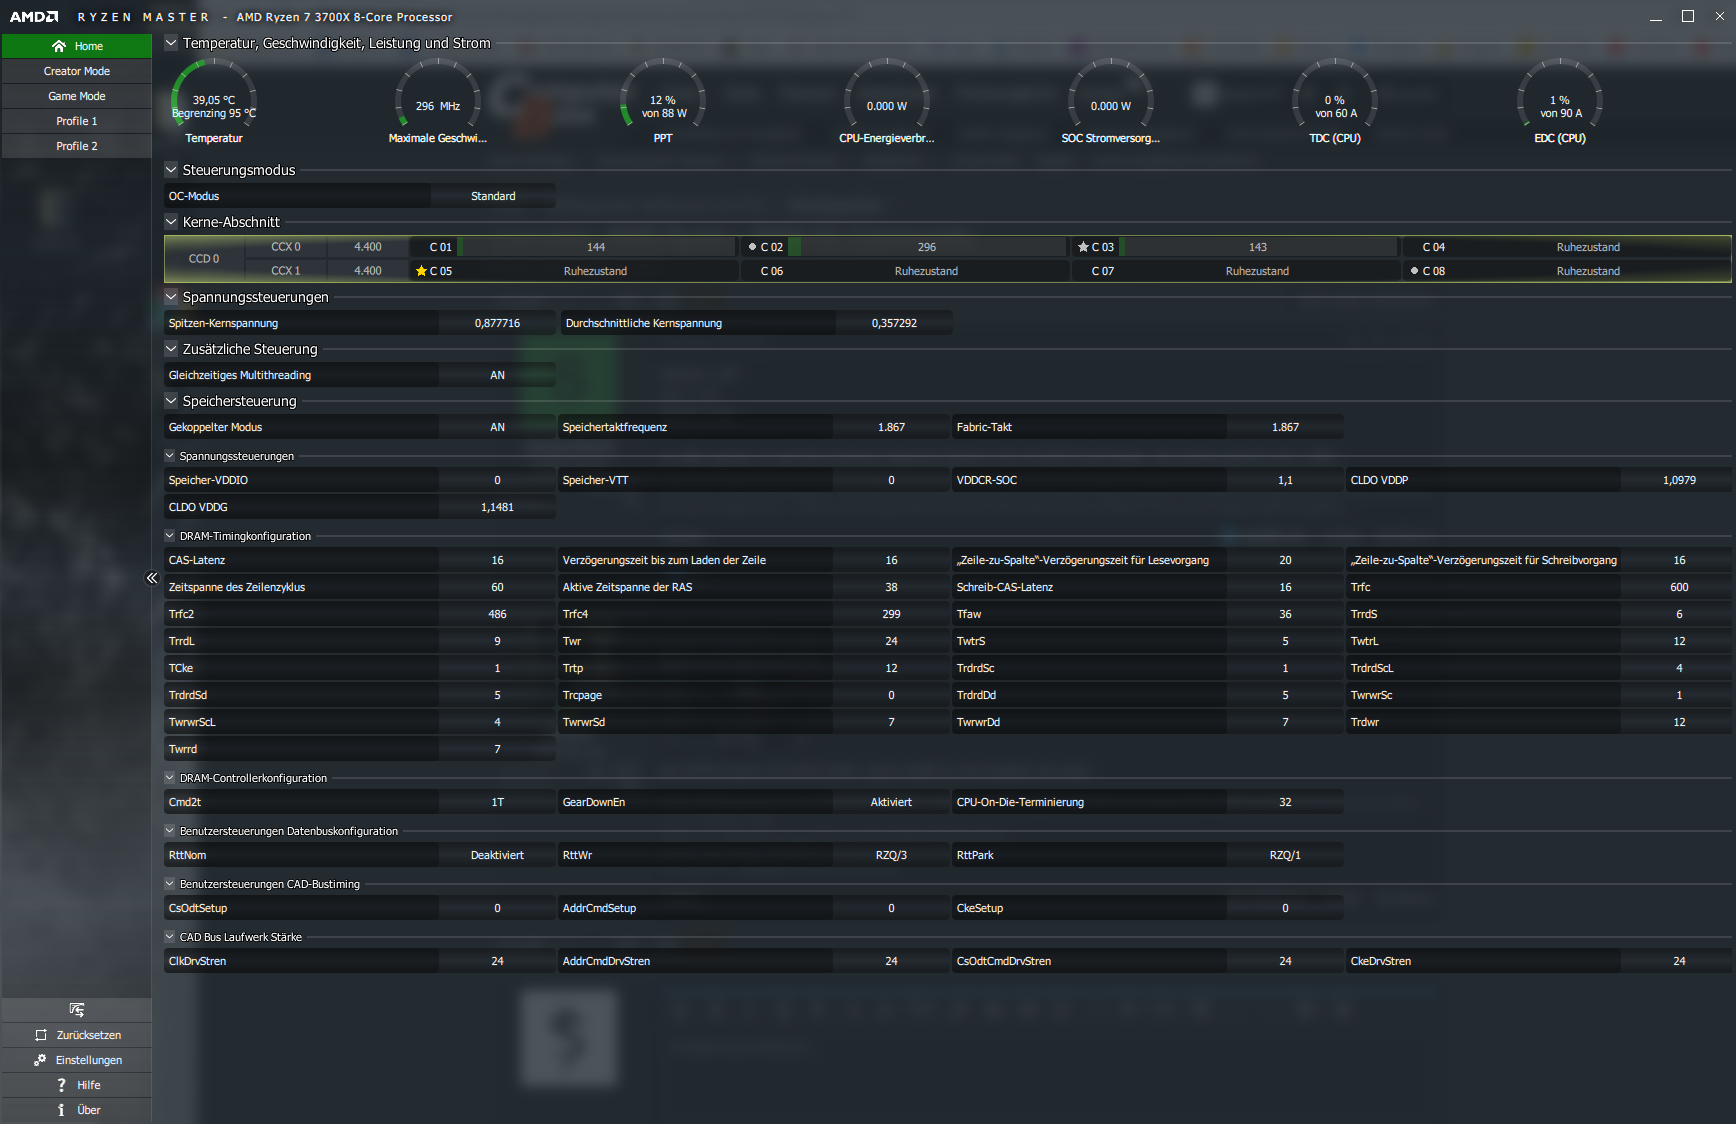Image resolution: width=1736 pixels, height=1124 pixels.
Task: Select the CCX 1 cell
Action: coord(286,271)
